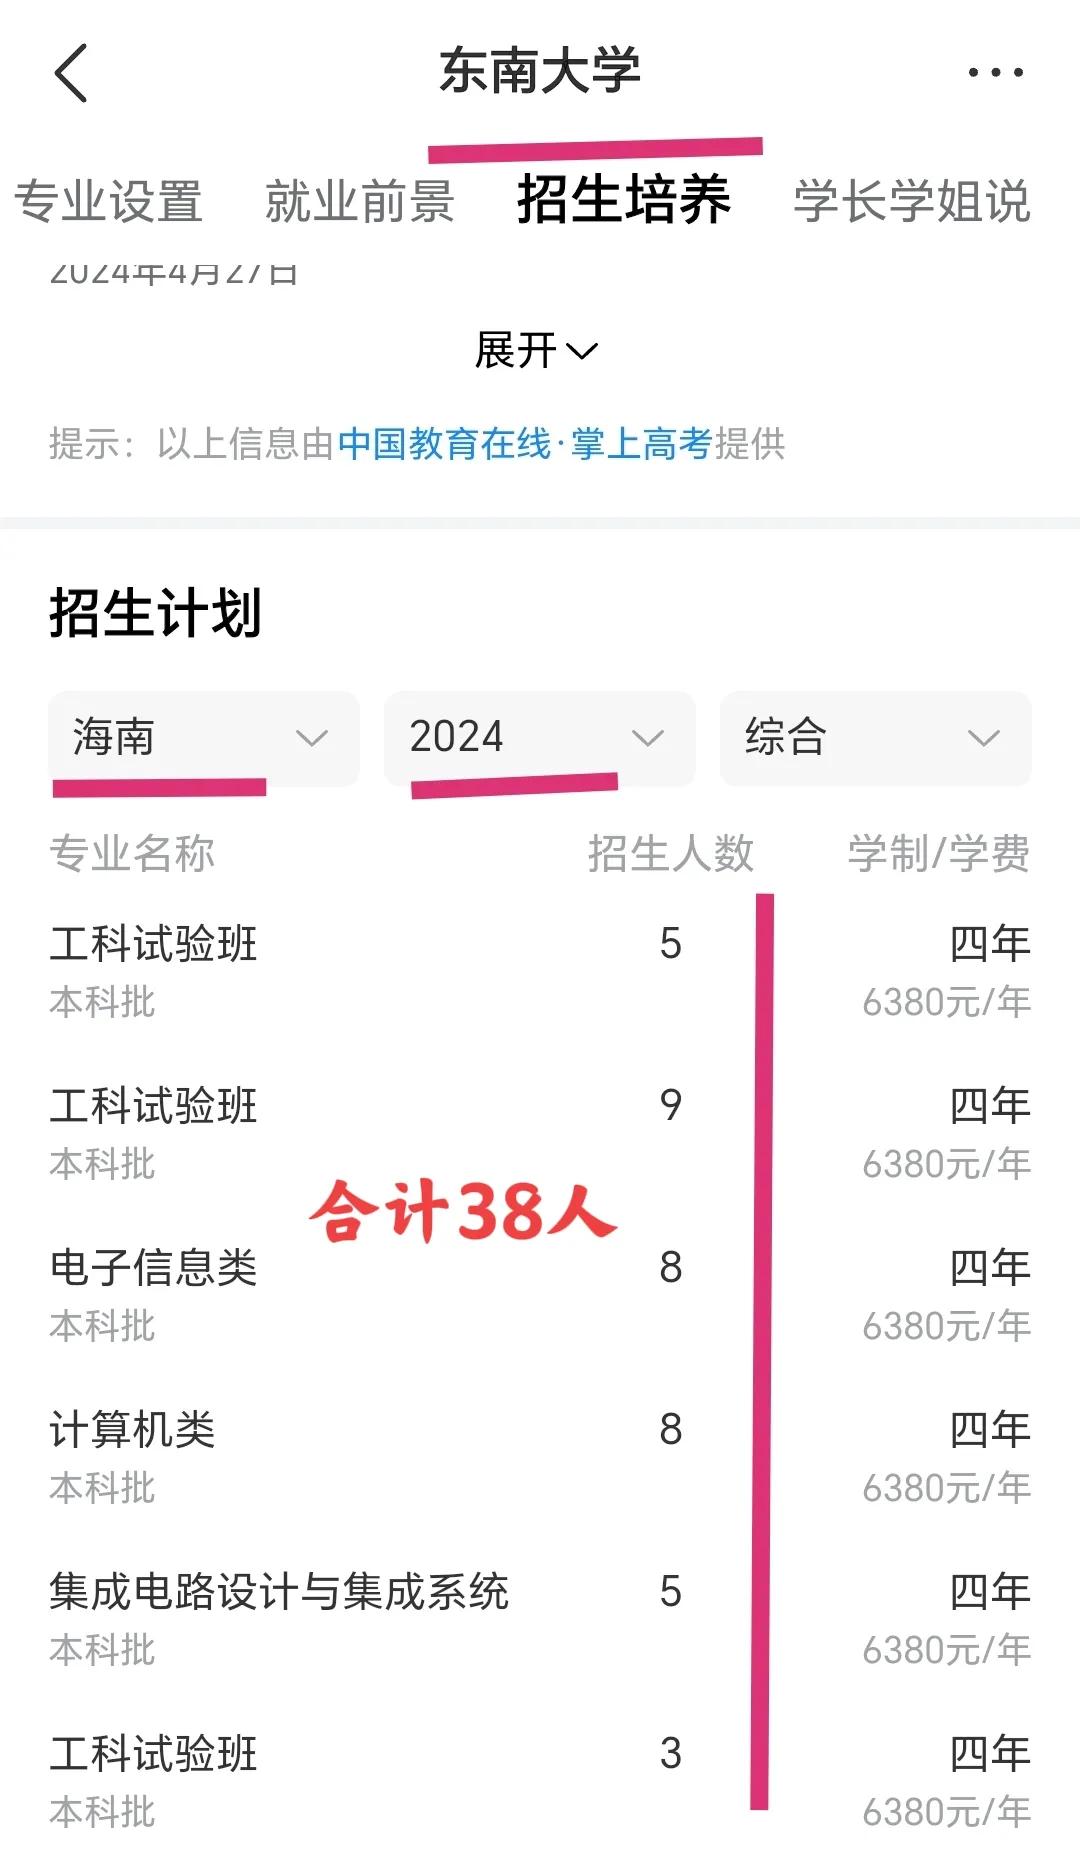
Task: Open the 中国教育在线·掌上高考 link
Action: pos(526,443)
